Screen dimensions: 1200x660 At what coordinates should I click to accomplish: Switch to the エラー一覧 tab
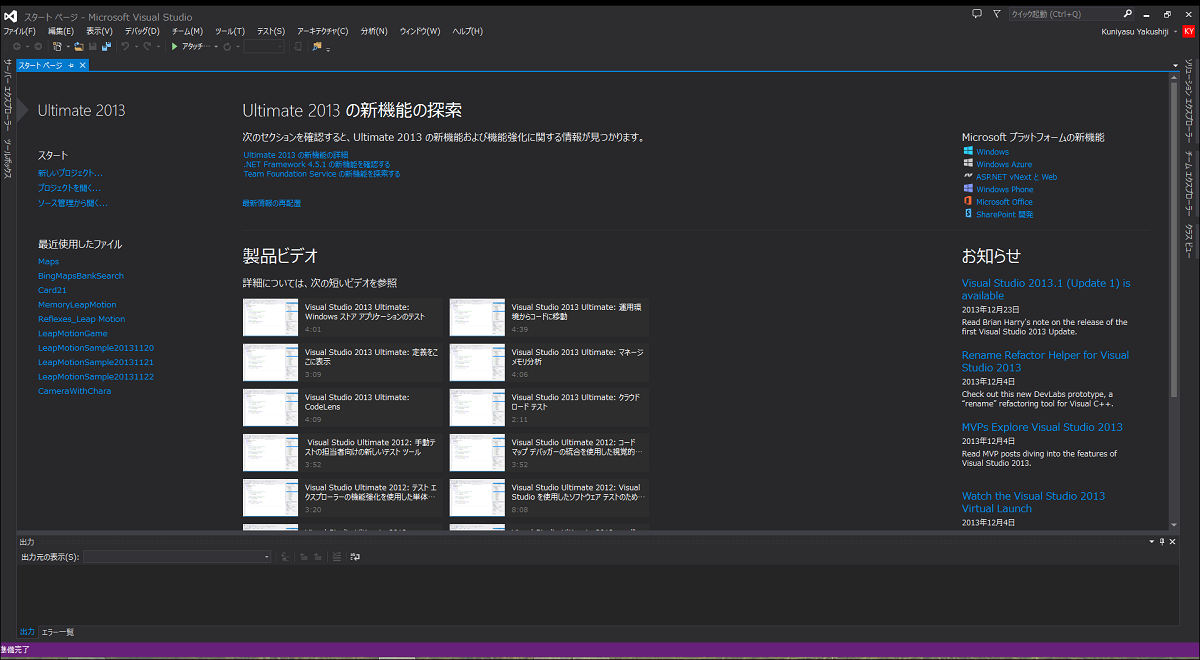click(58, 632)
